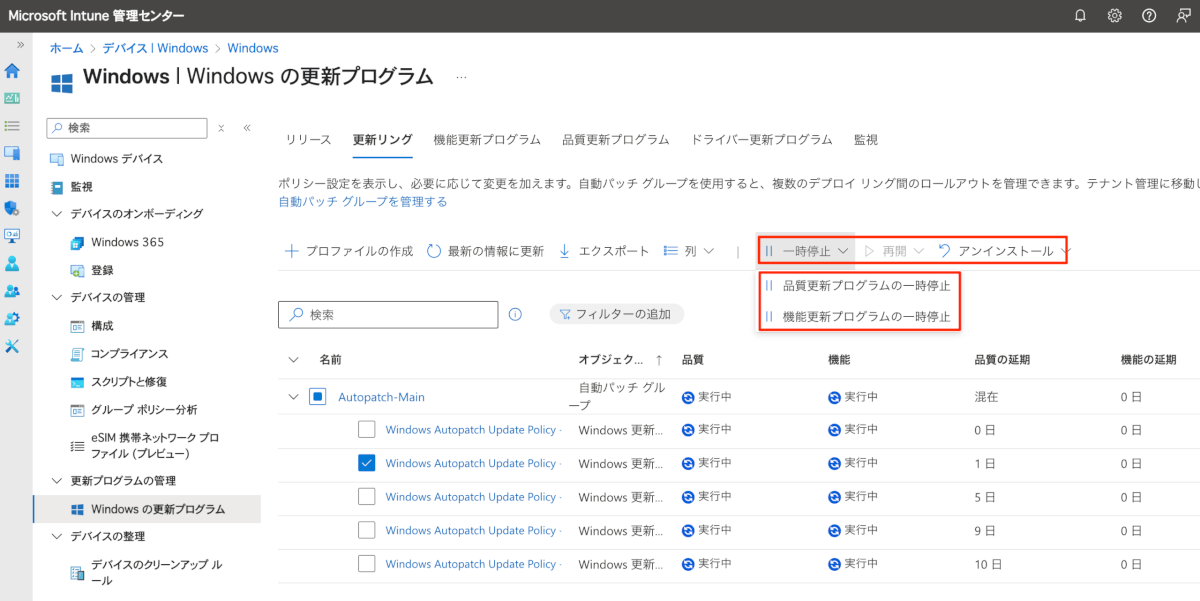The width and height of the screenshot is (1200, 601).
Task: Open the Apps grid icon in left rail
Action: tap(12, 181)
